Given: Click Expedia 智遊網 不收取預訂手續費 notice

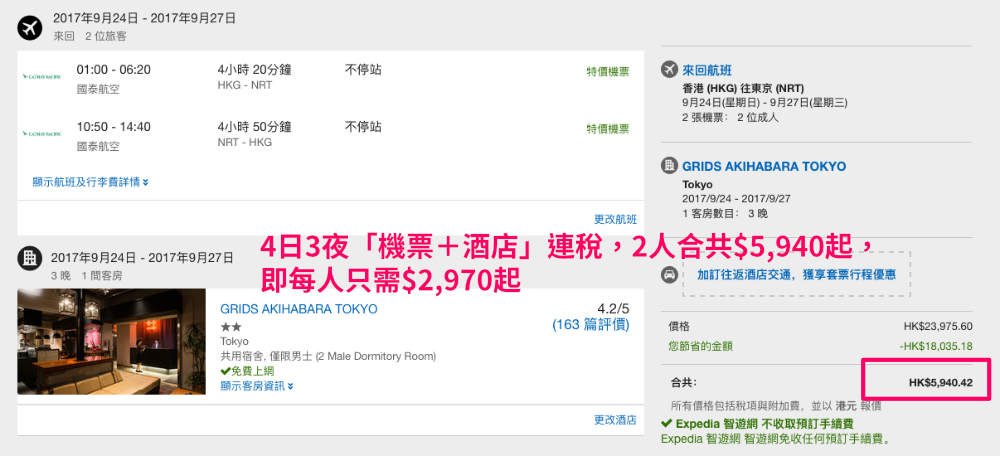Looking at the screenshot, I should [x=764, y=423].
